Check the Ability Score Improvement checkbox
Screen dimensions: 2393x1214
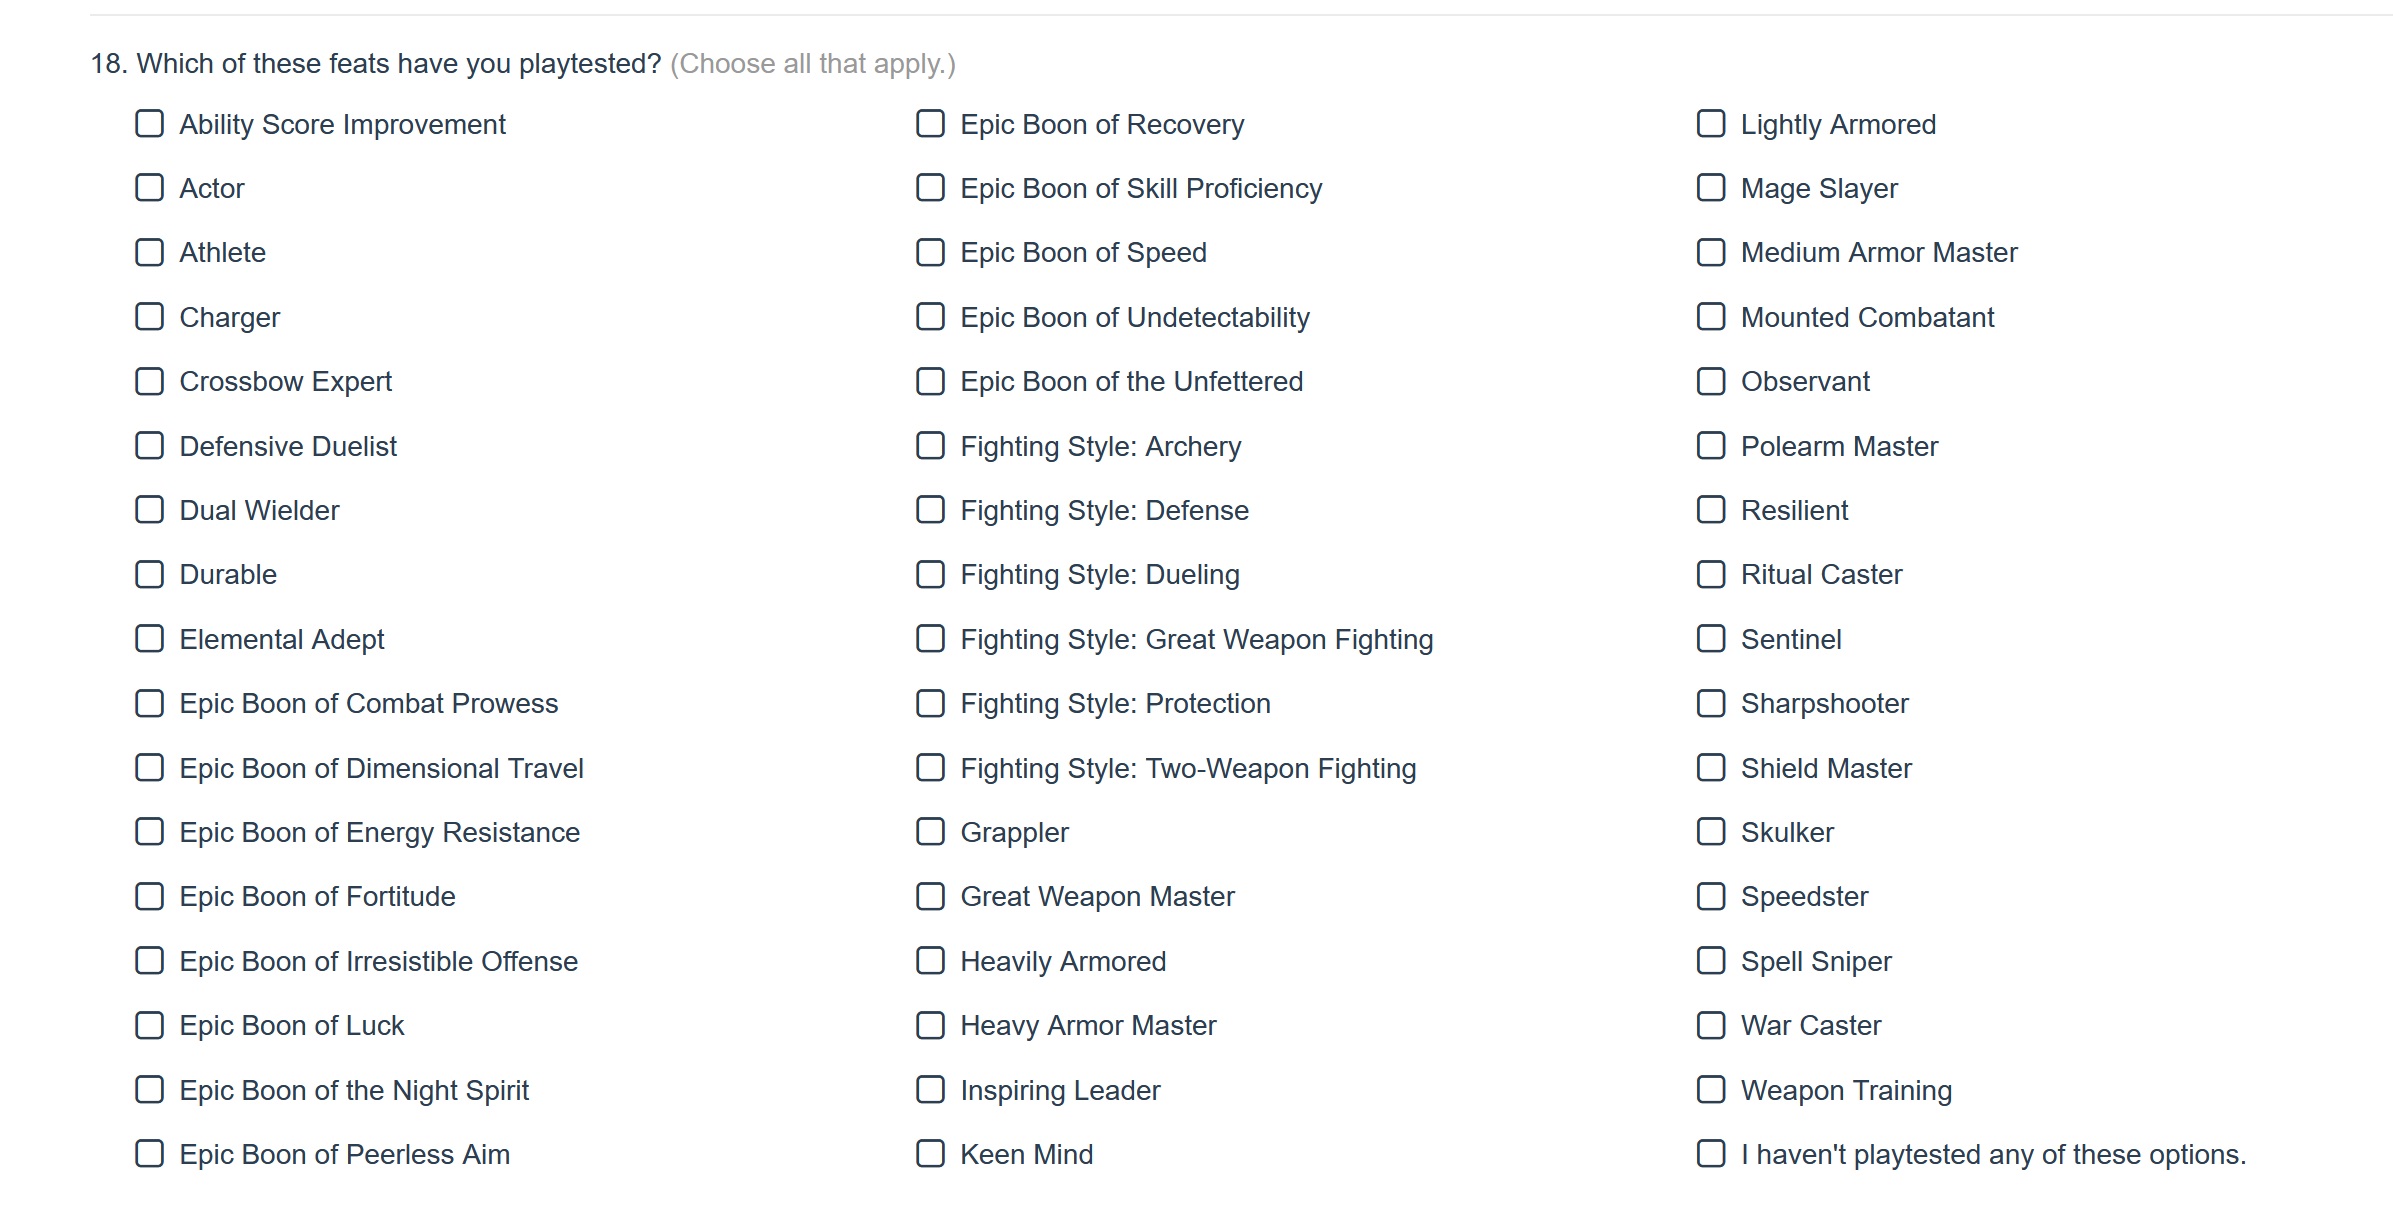coord(150,124)
